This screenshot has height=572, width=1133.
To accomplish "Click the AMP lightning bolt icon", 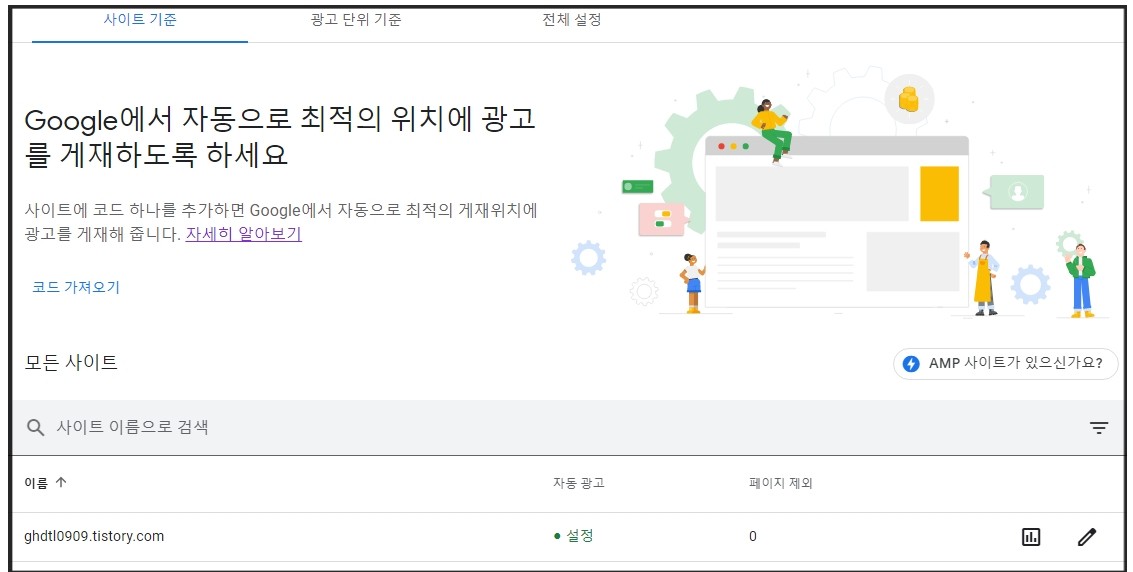I will (911, 363).
